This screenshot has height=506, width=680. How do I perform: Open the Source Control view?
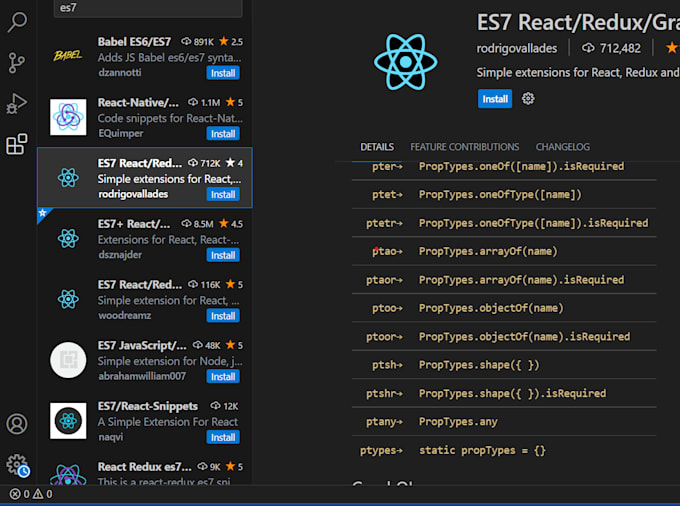coord(17,63)
